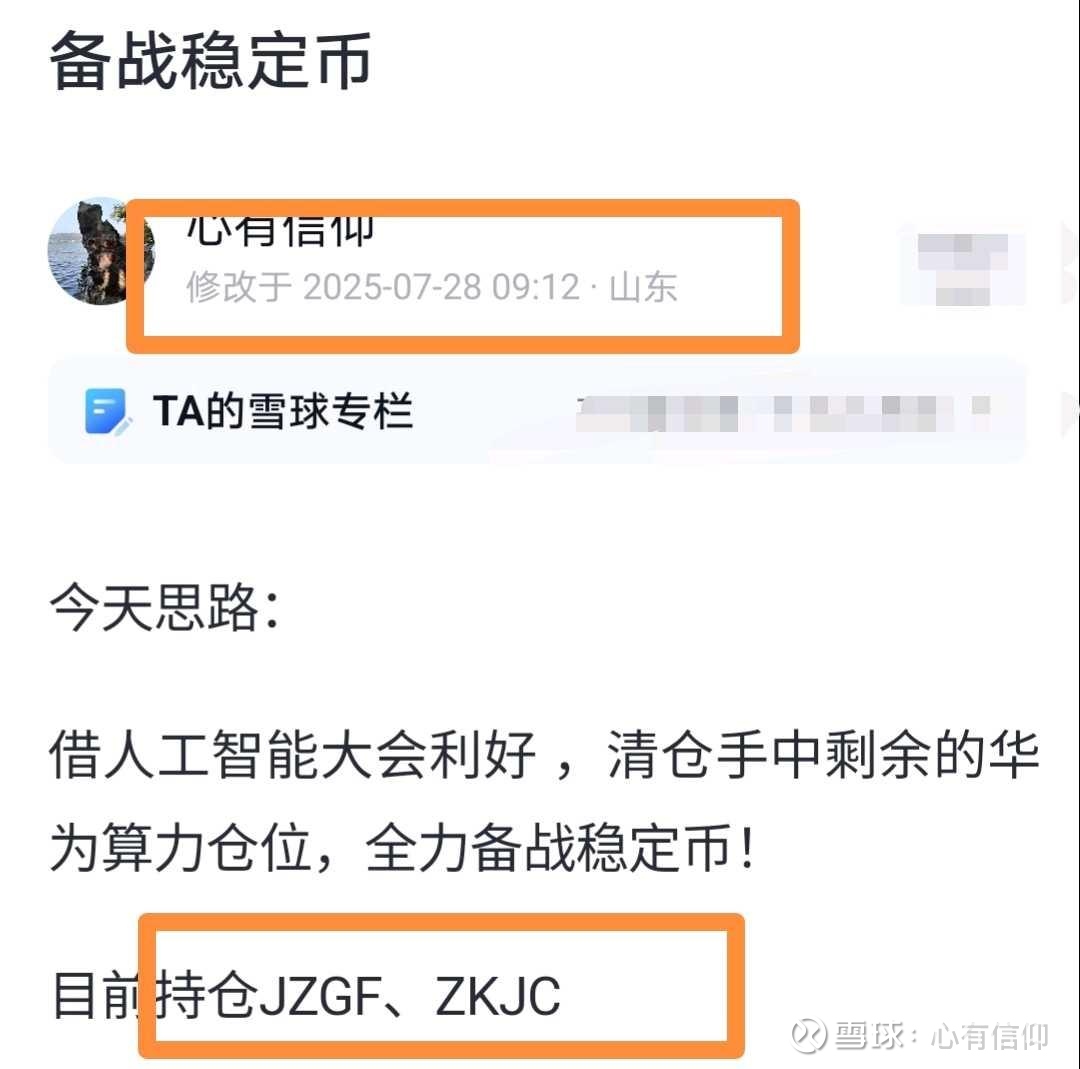Click the 雪球:心有信仰 watermark text
Image resolution: width=1080 pixels, height=1069 pixels.
coord(942,1036)
